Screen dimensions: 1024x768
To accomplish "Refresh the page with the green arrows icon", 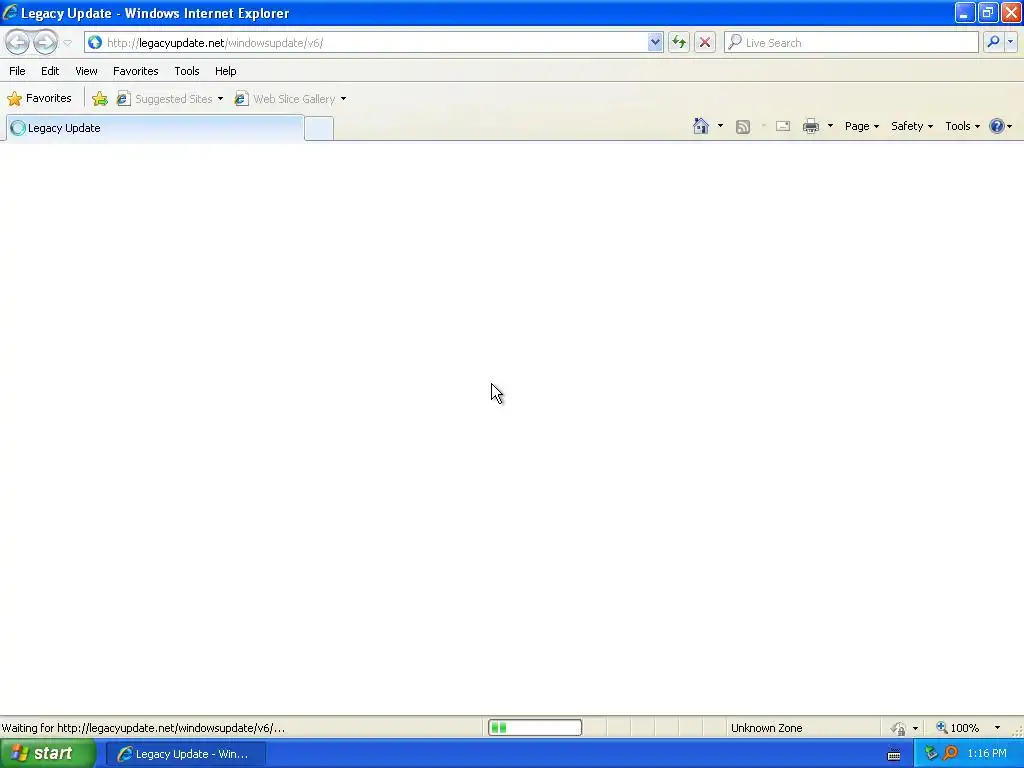I will 679,42.
